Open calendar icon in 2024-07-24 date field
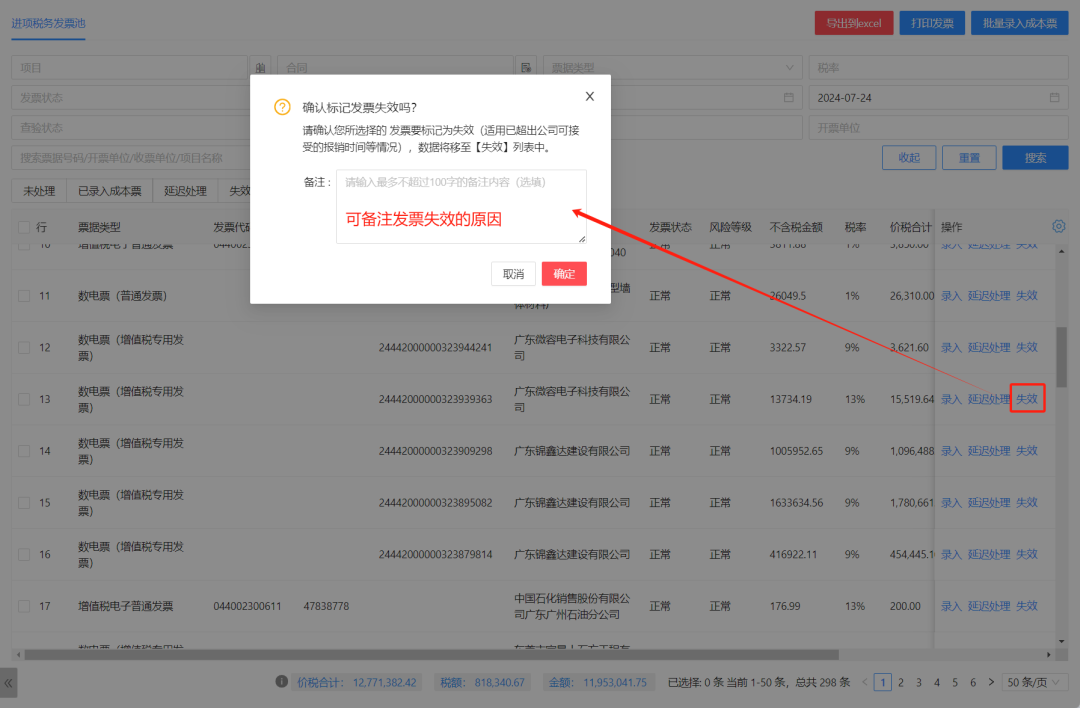This screenshot has height=708, width=1080. click(1054, 98)
